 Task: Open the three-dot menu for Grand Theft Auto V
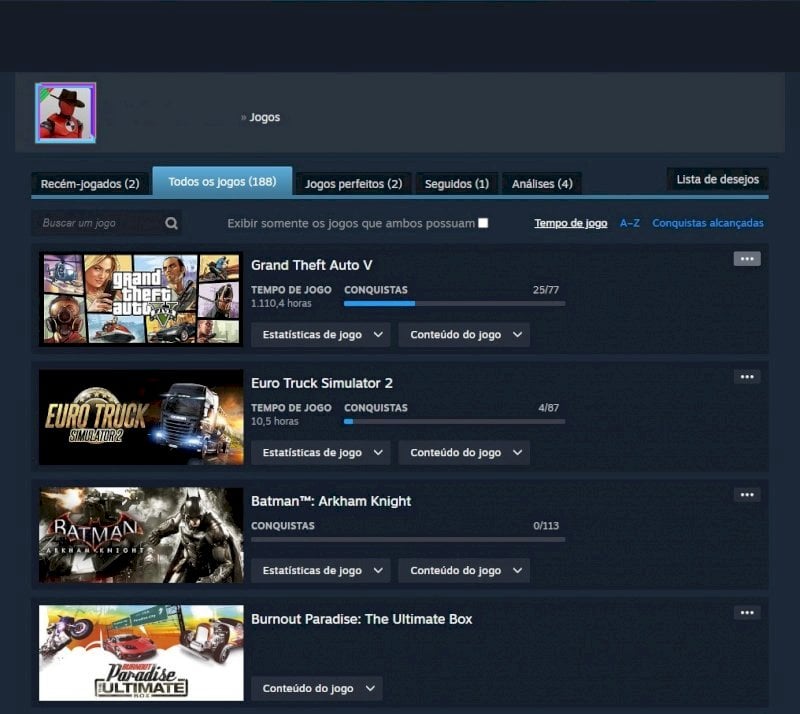click(x=747, y=259)
